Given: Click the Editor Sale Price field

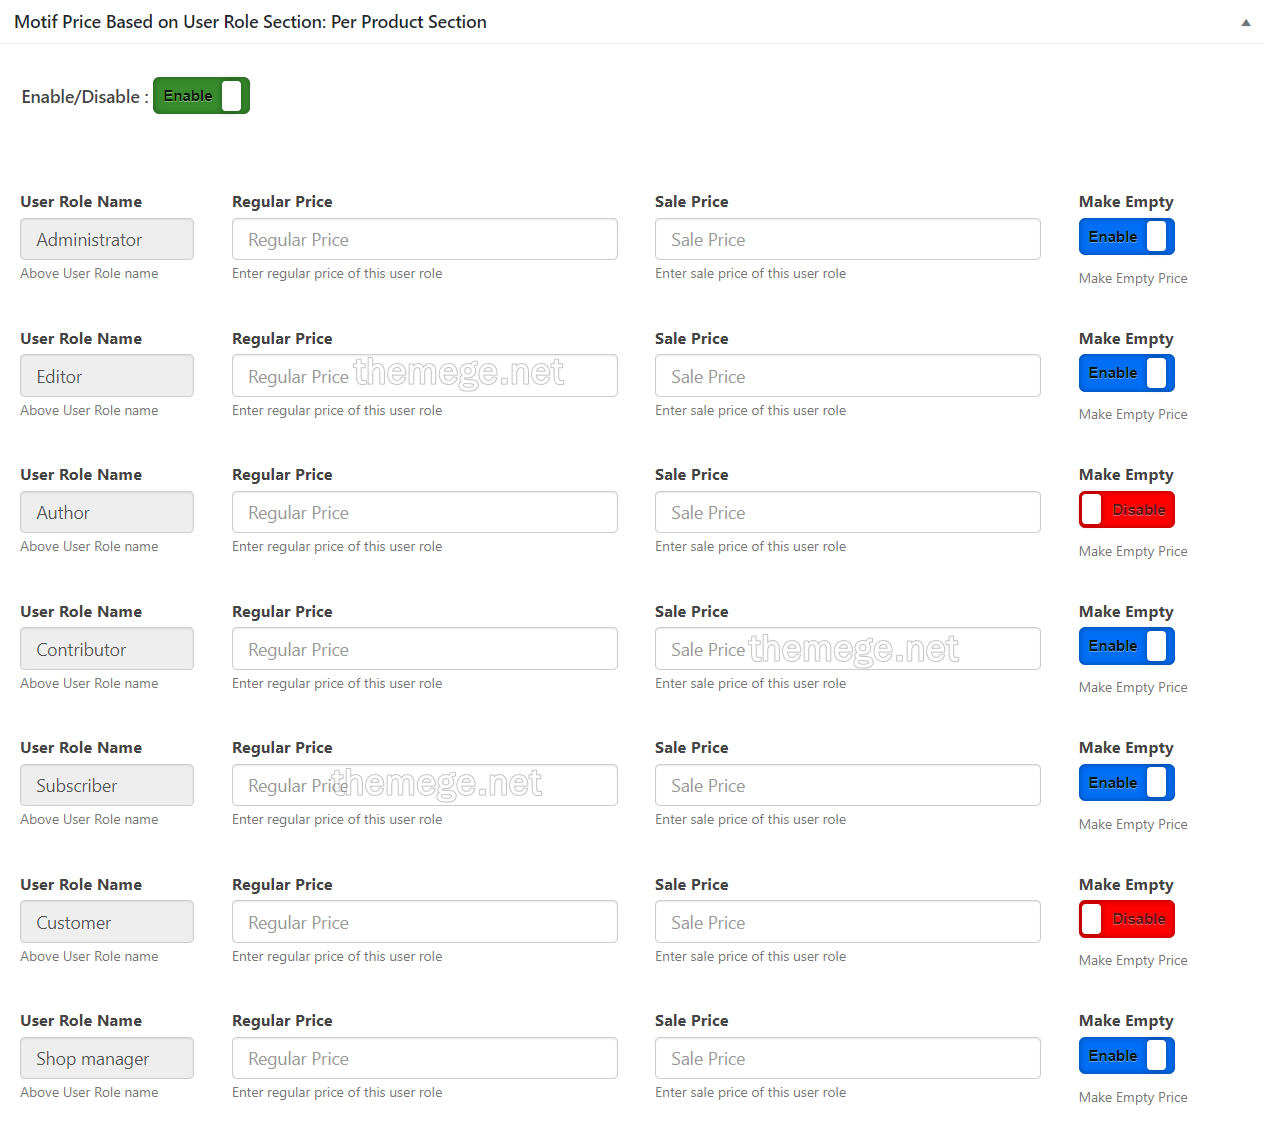Looking at the screenshot, I should [x=848, y=376].
